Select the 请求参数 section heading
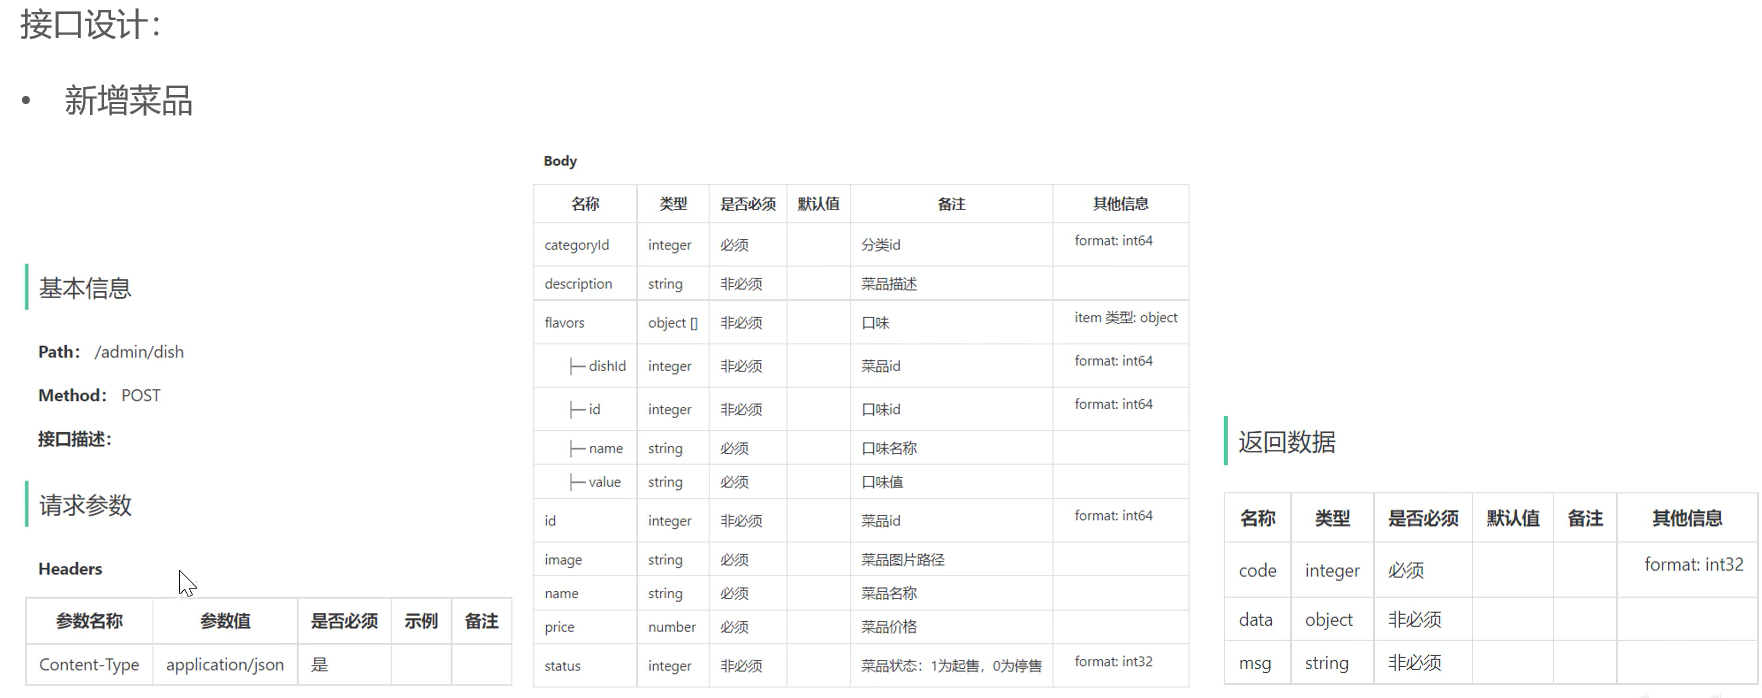Screen dimensions: 1762x698 pos(85,506)
